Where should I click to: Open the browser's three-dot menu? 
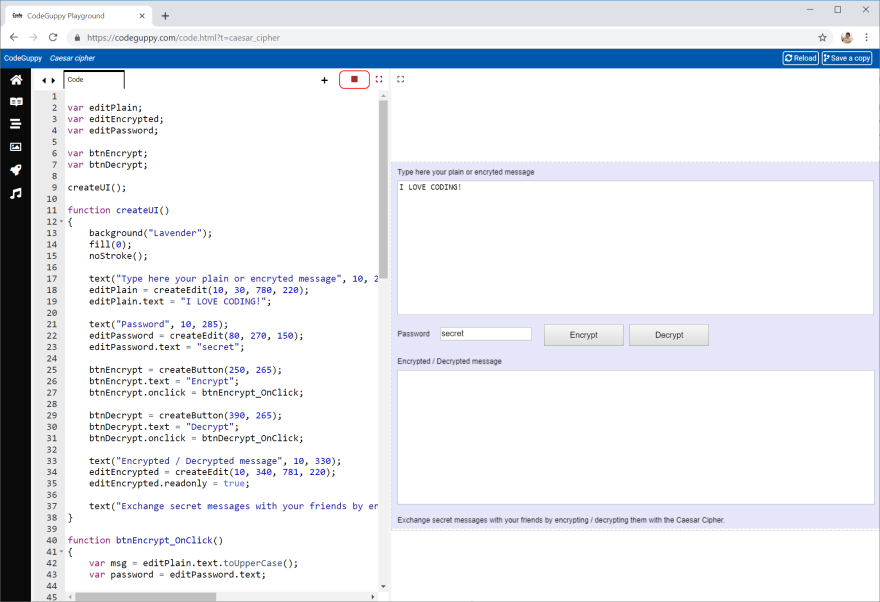(x=867, y=36)
